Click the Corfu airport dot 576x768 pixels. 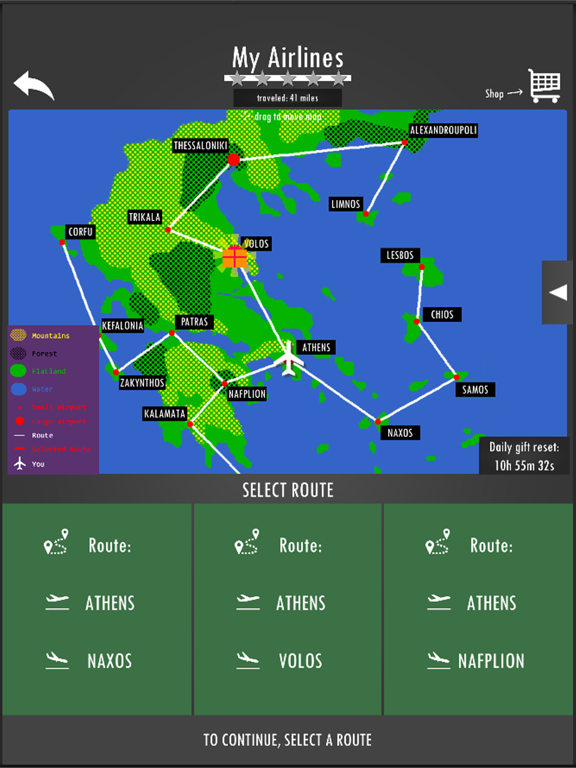pos(62,242)
